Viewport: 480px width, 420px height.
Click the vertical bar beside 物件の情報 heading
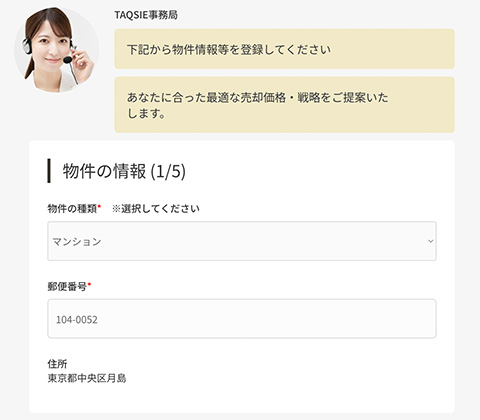tap(49, 171)
